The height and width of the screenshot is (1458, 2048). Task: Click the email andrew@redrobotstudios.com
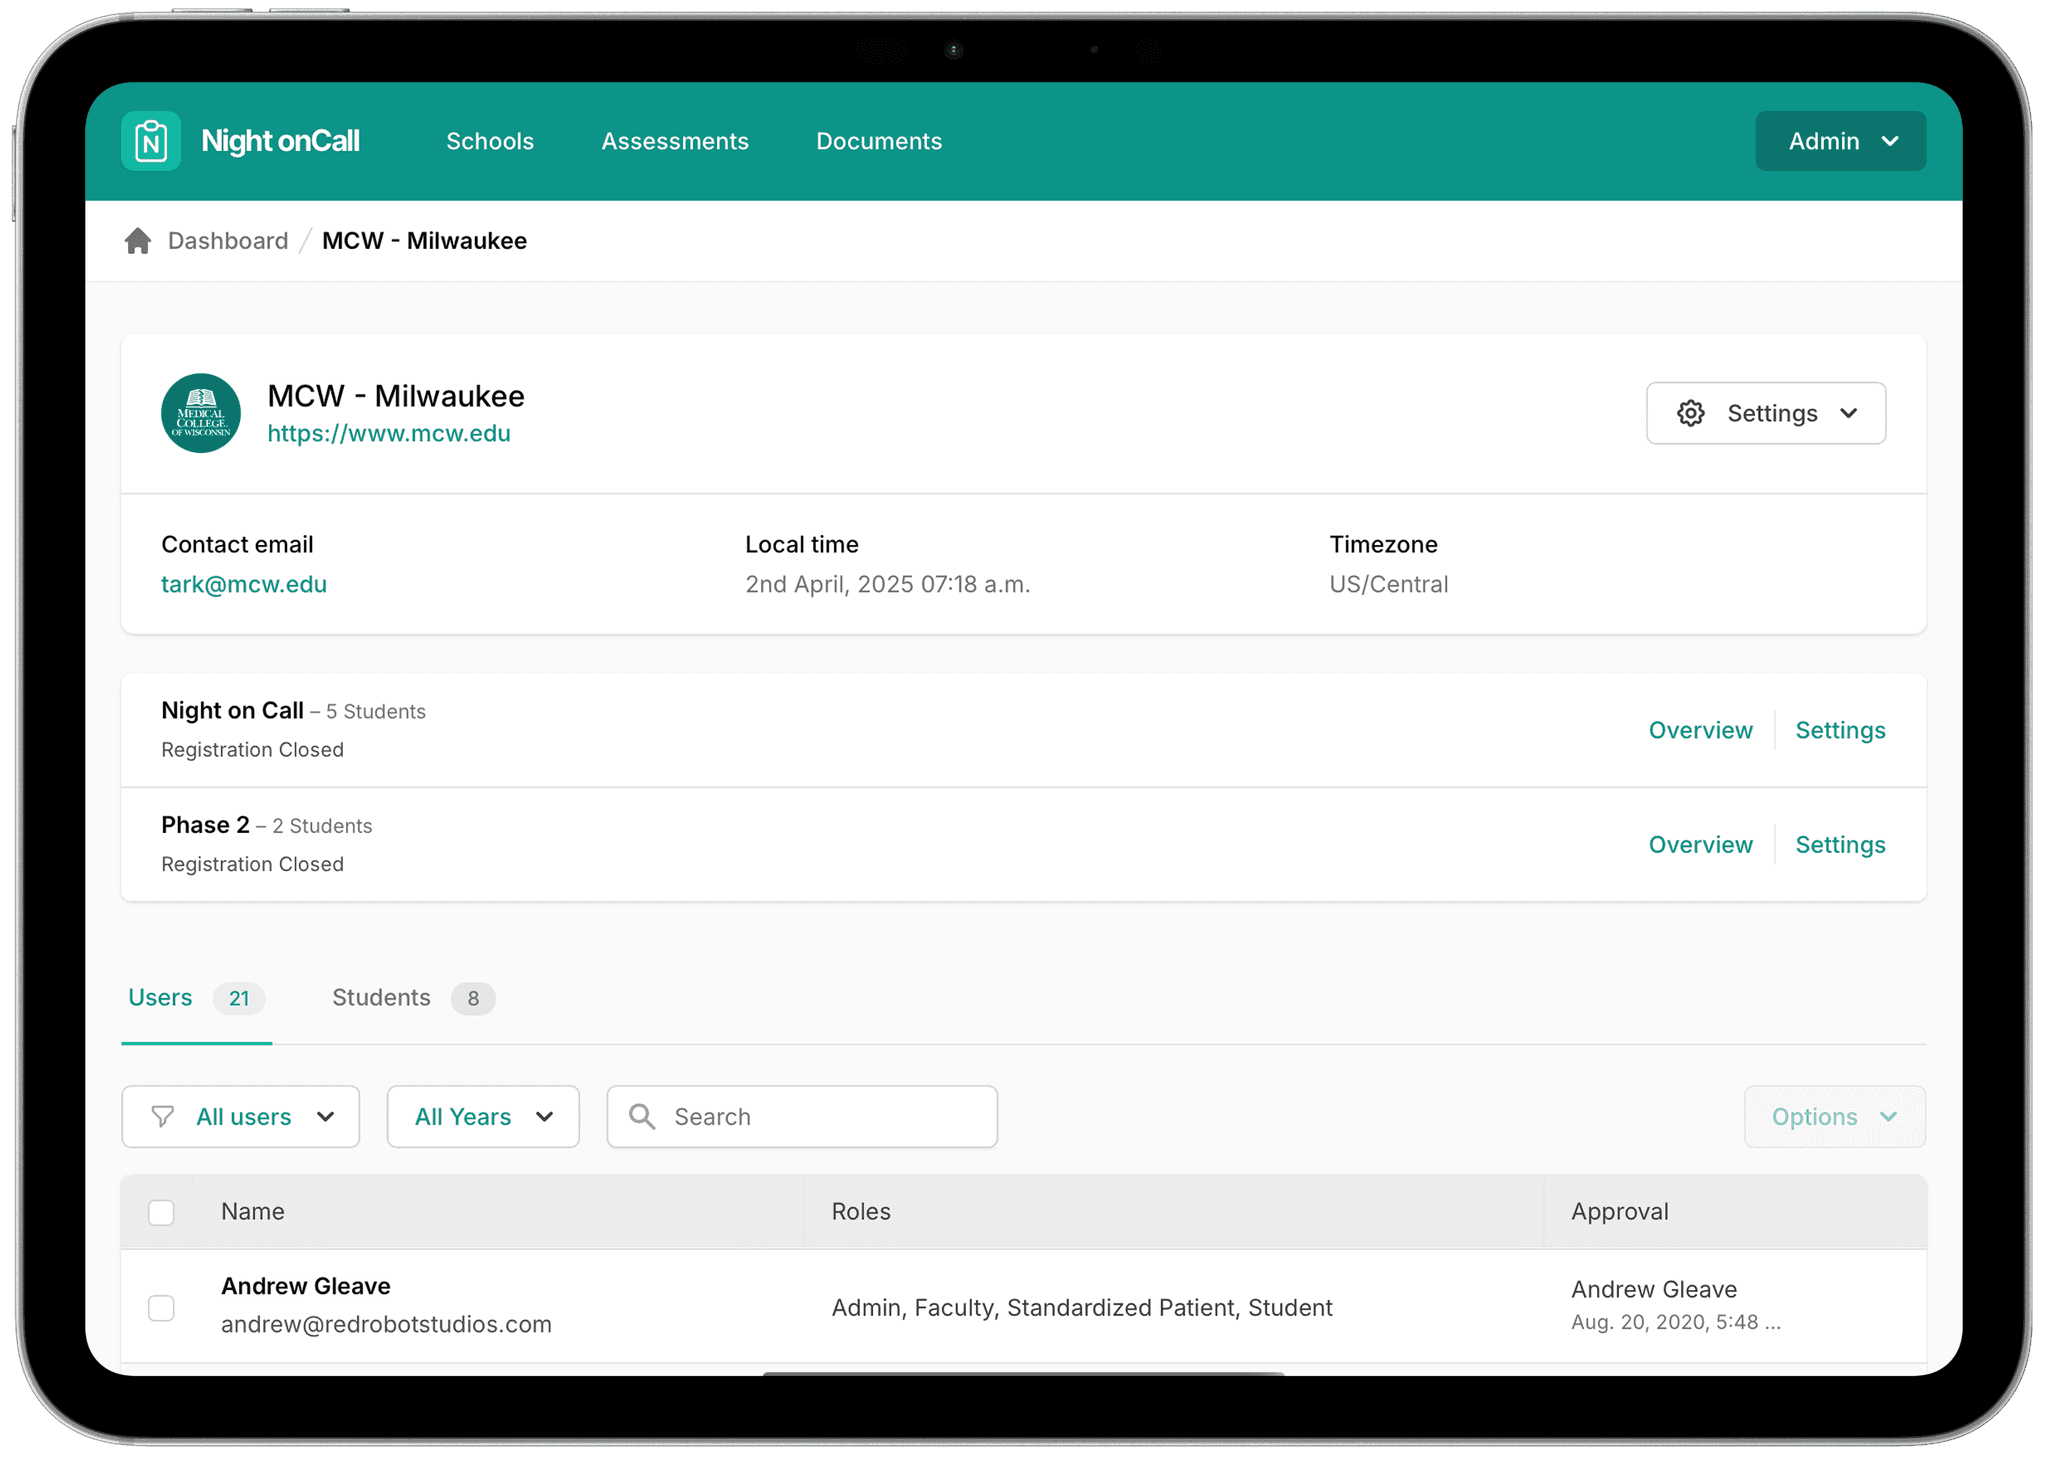point(386,1324)
